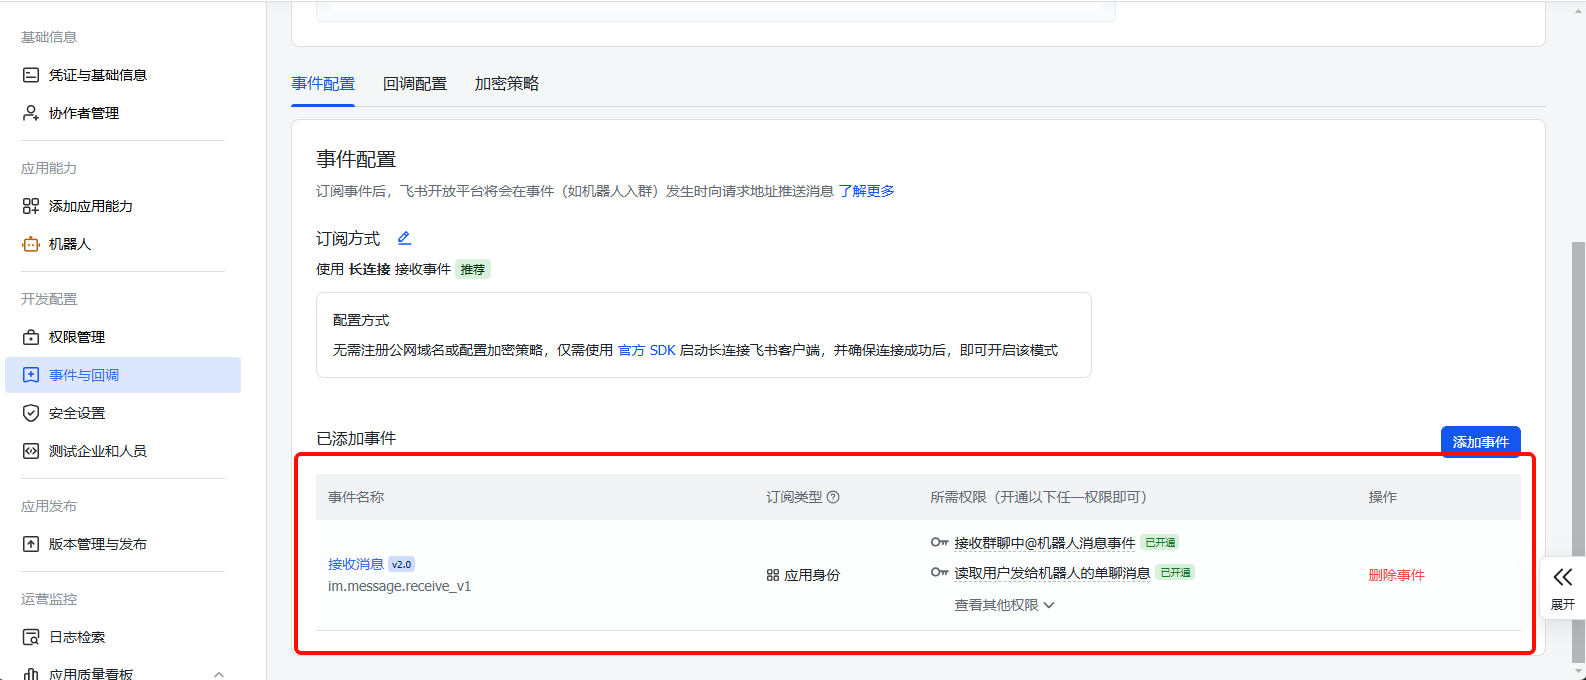Click the 事件名称 column header
This screenshot has width=1586, height=680.
(x=356, y=497)
